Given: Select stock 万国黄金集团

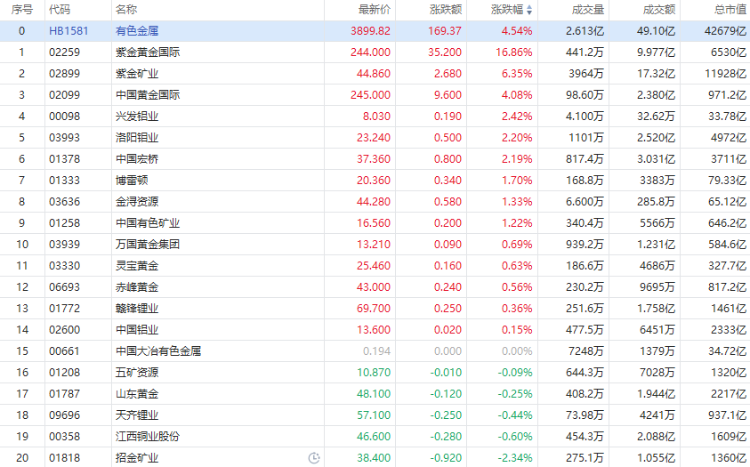Looking at the screenshot, I should pos(148,245).
